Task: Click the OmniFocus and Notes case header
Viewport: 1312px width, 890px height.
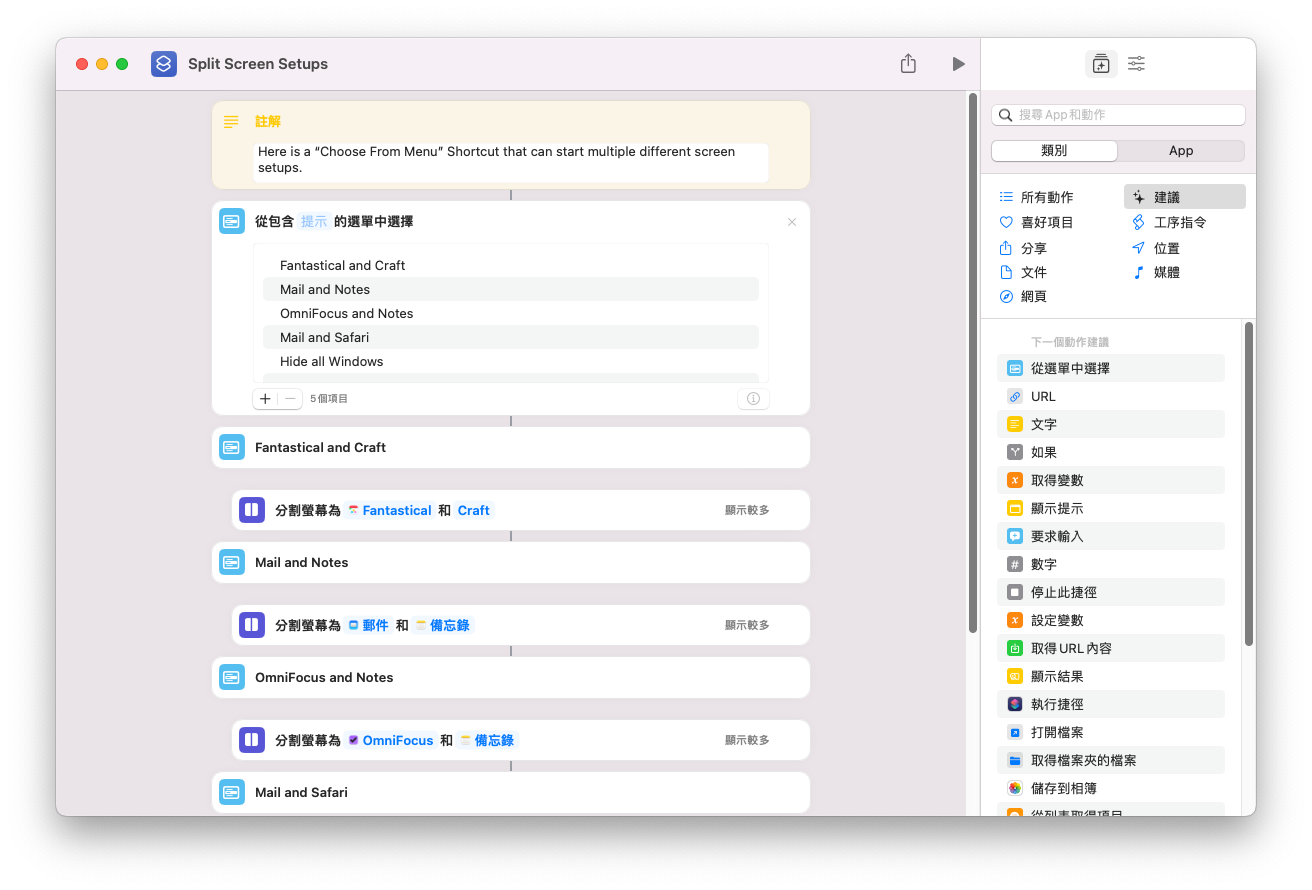Action: (511, 677)
